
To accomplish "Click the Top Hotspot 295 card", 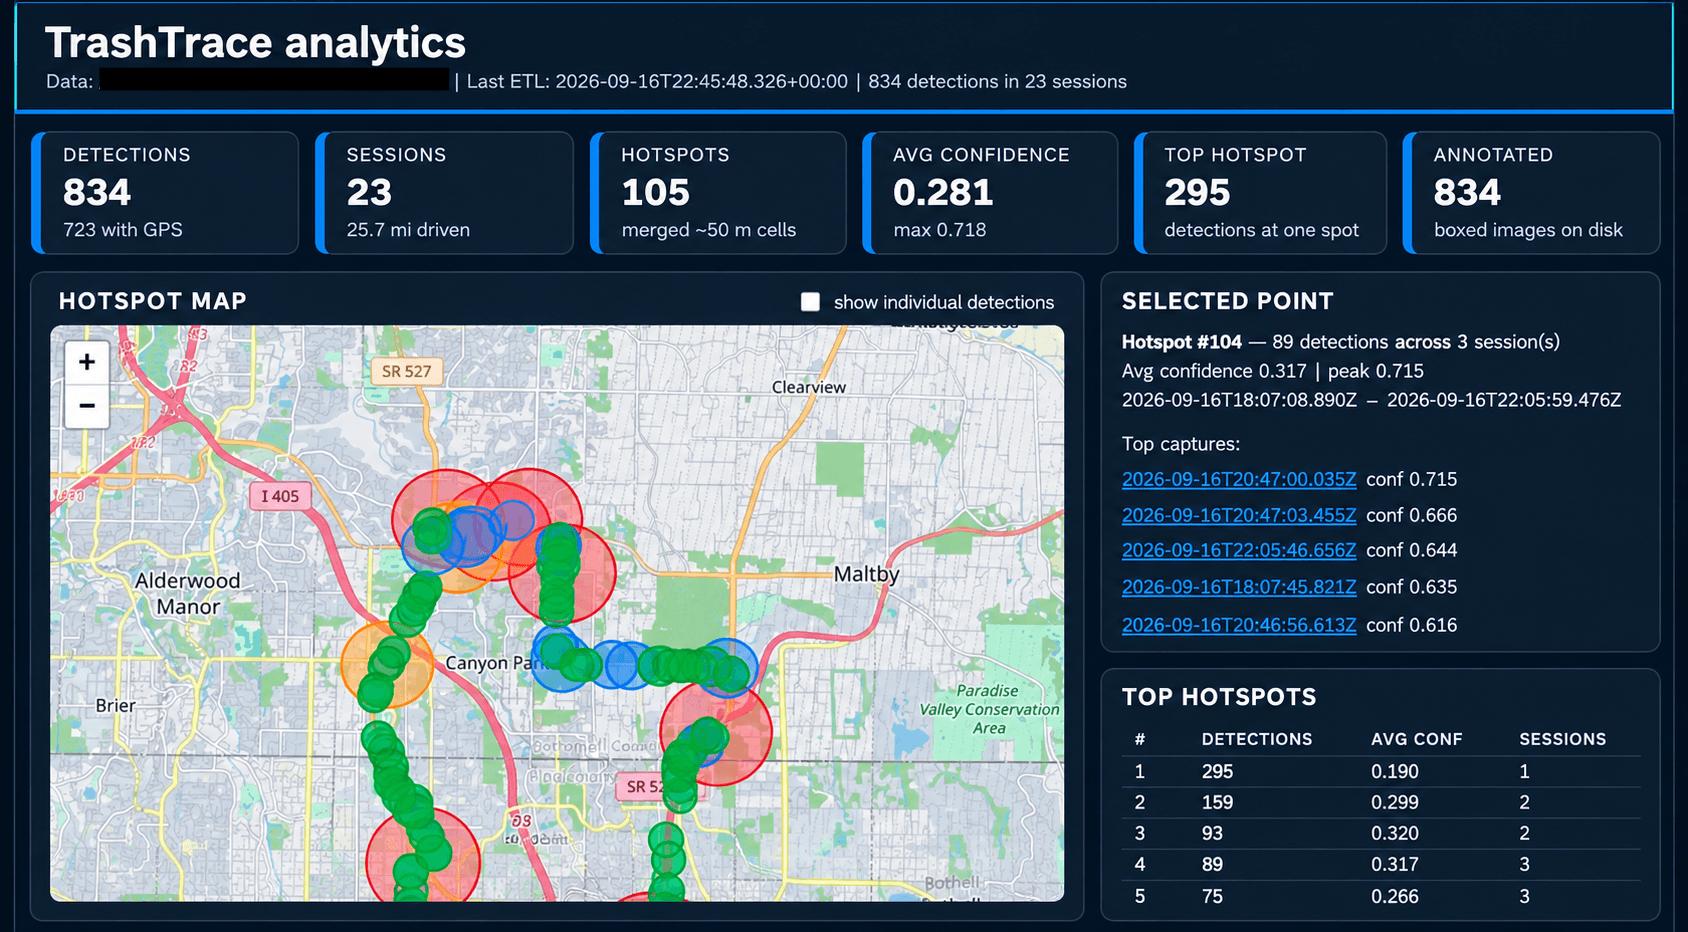I will (x=1260, y=193).
